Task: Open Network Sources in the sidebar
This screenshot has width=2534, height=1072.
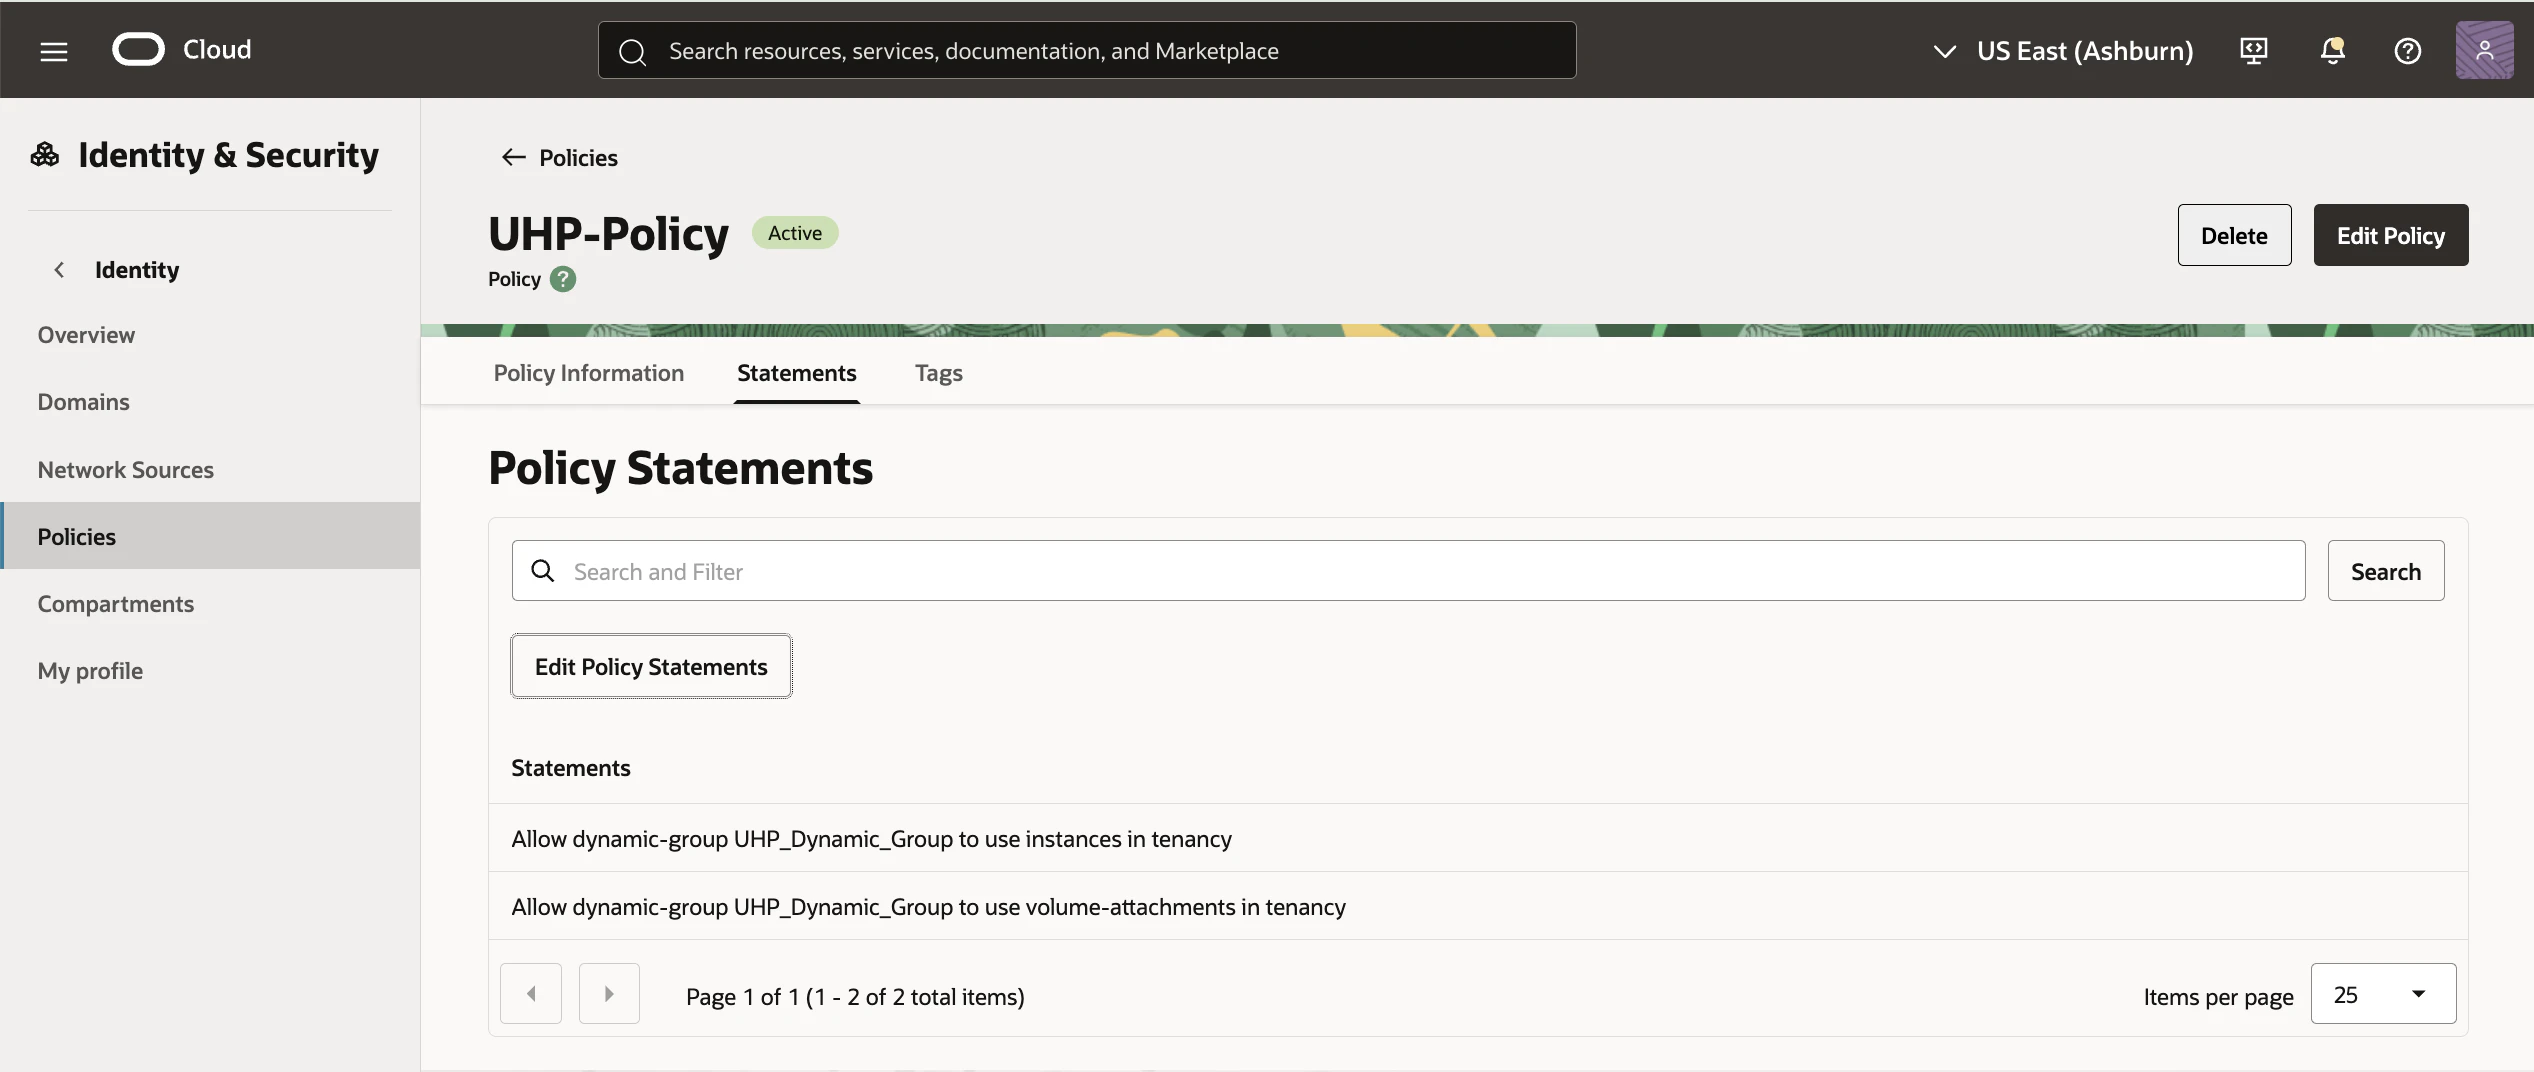Action: 210,470
